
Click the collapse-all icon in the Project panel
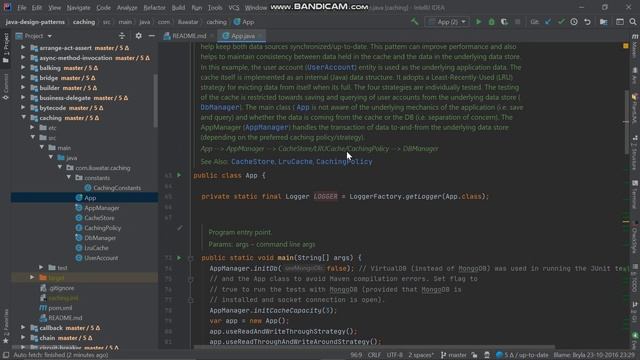click(x=122, y=36)
